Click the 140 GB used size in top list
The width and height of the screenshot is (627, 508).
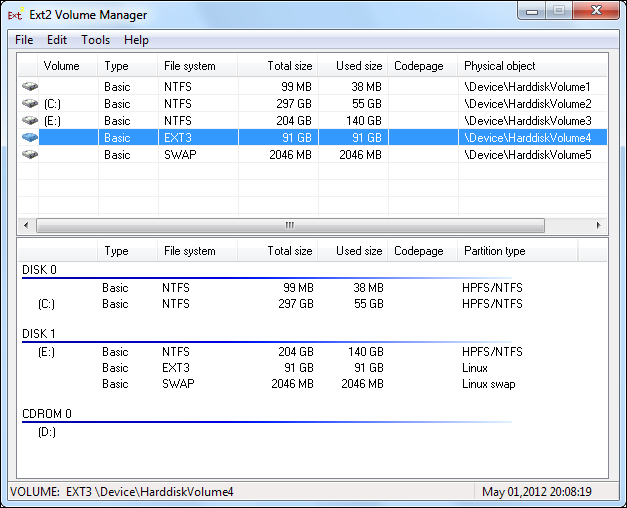point(364,121)
